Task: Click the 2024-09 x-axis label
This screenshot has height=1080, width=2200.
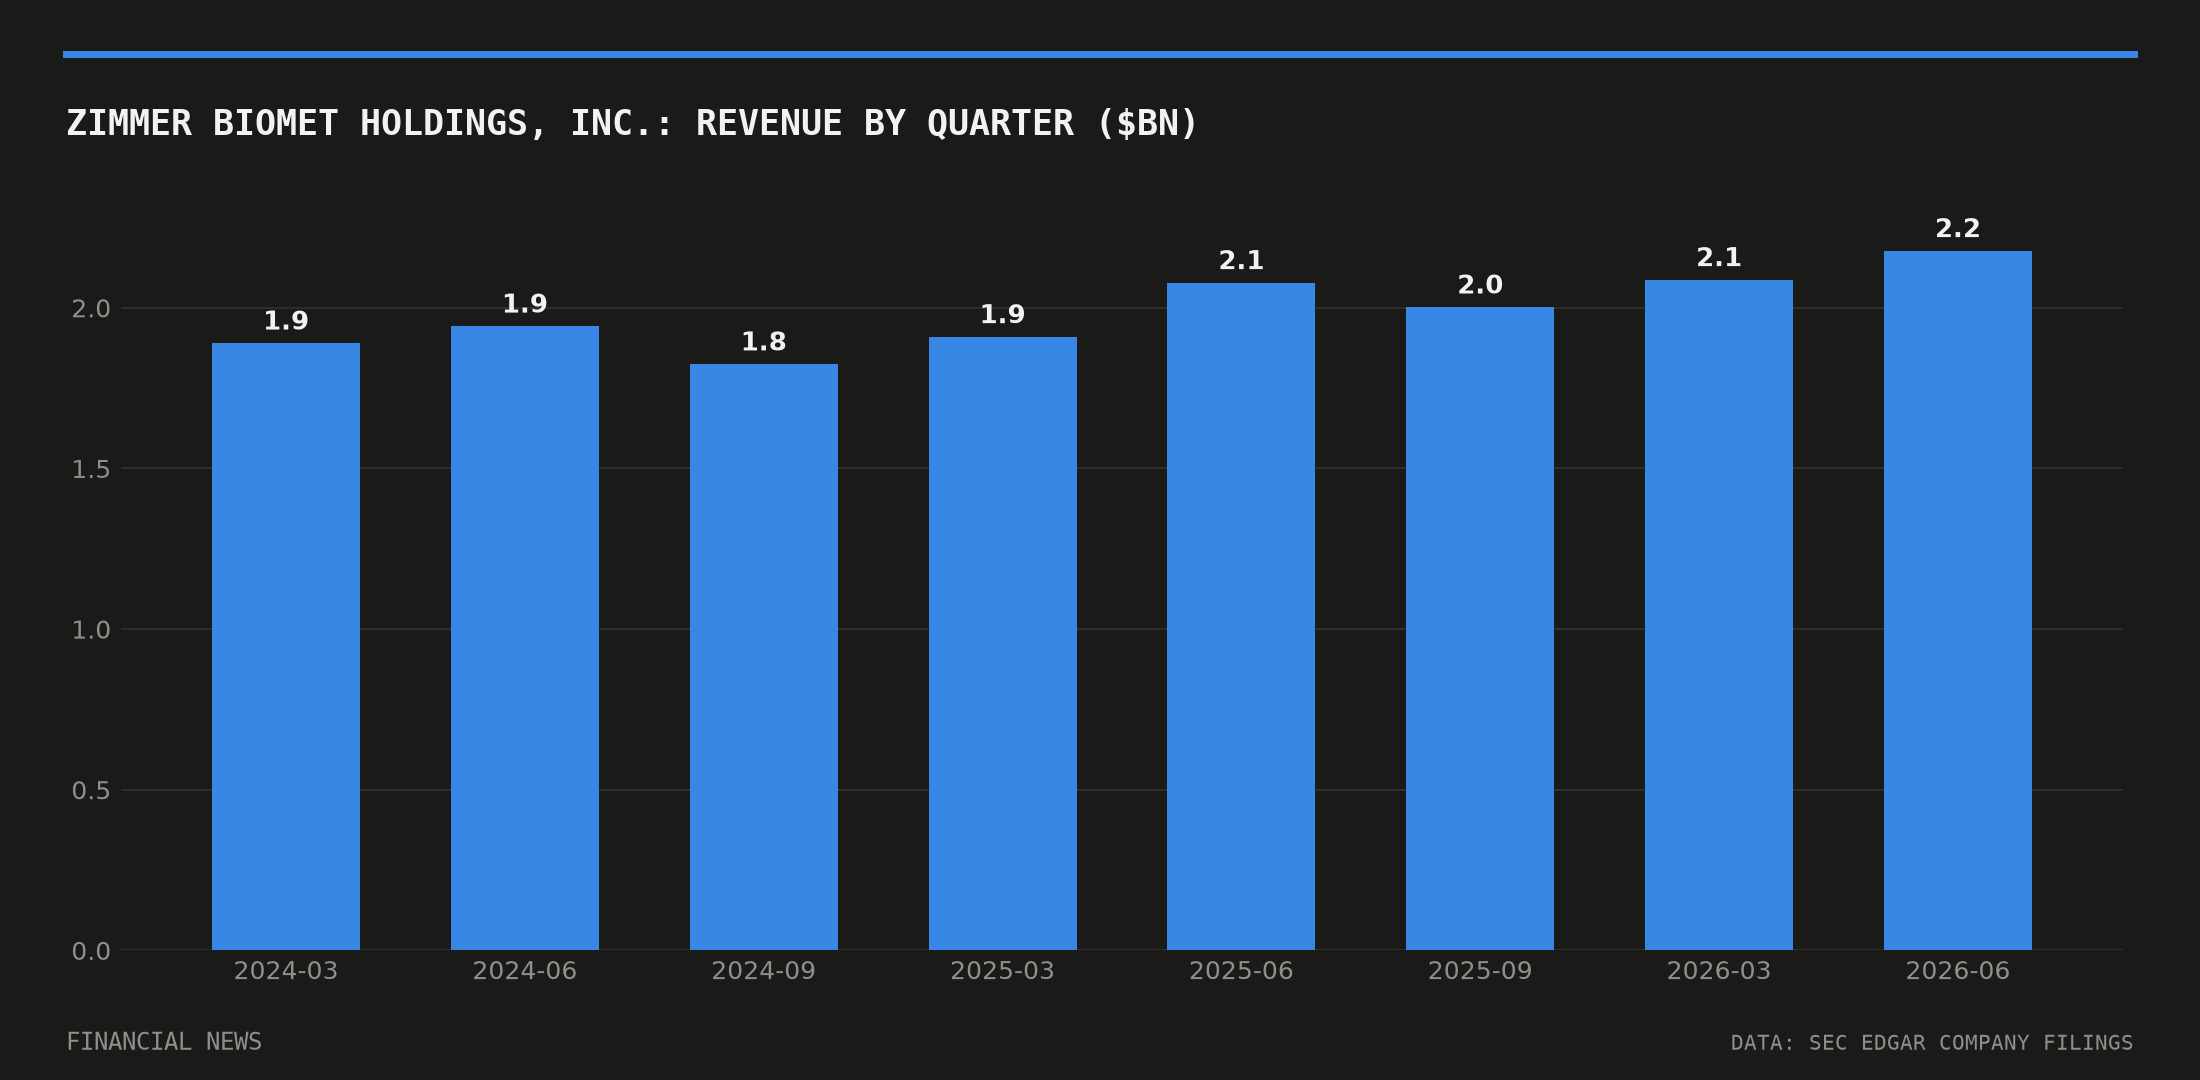Action: click(764, 971)
